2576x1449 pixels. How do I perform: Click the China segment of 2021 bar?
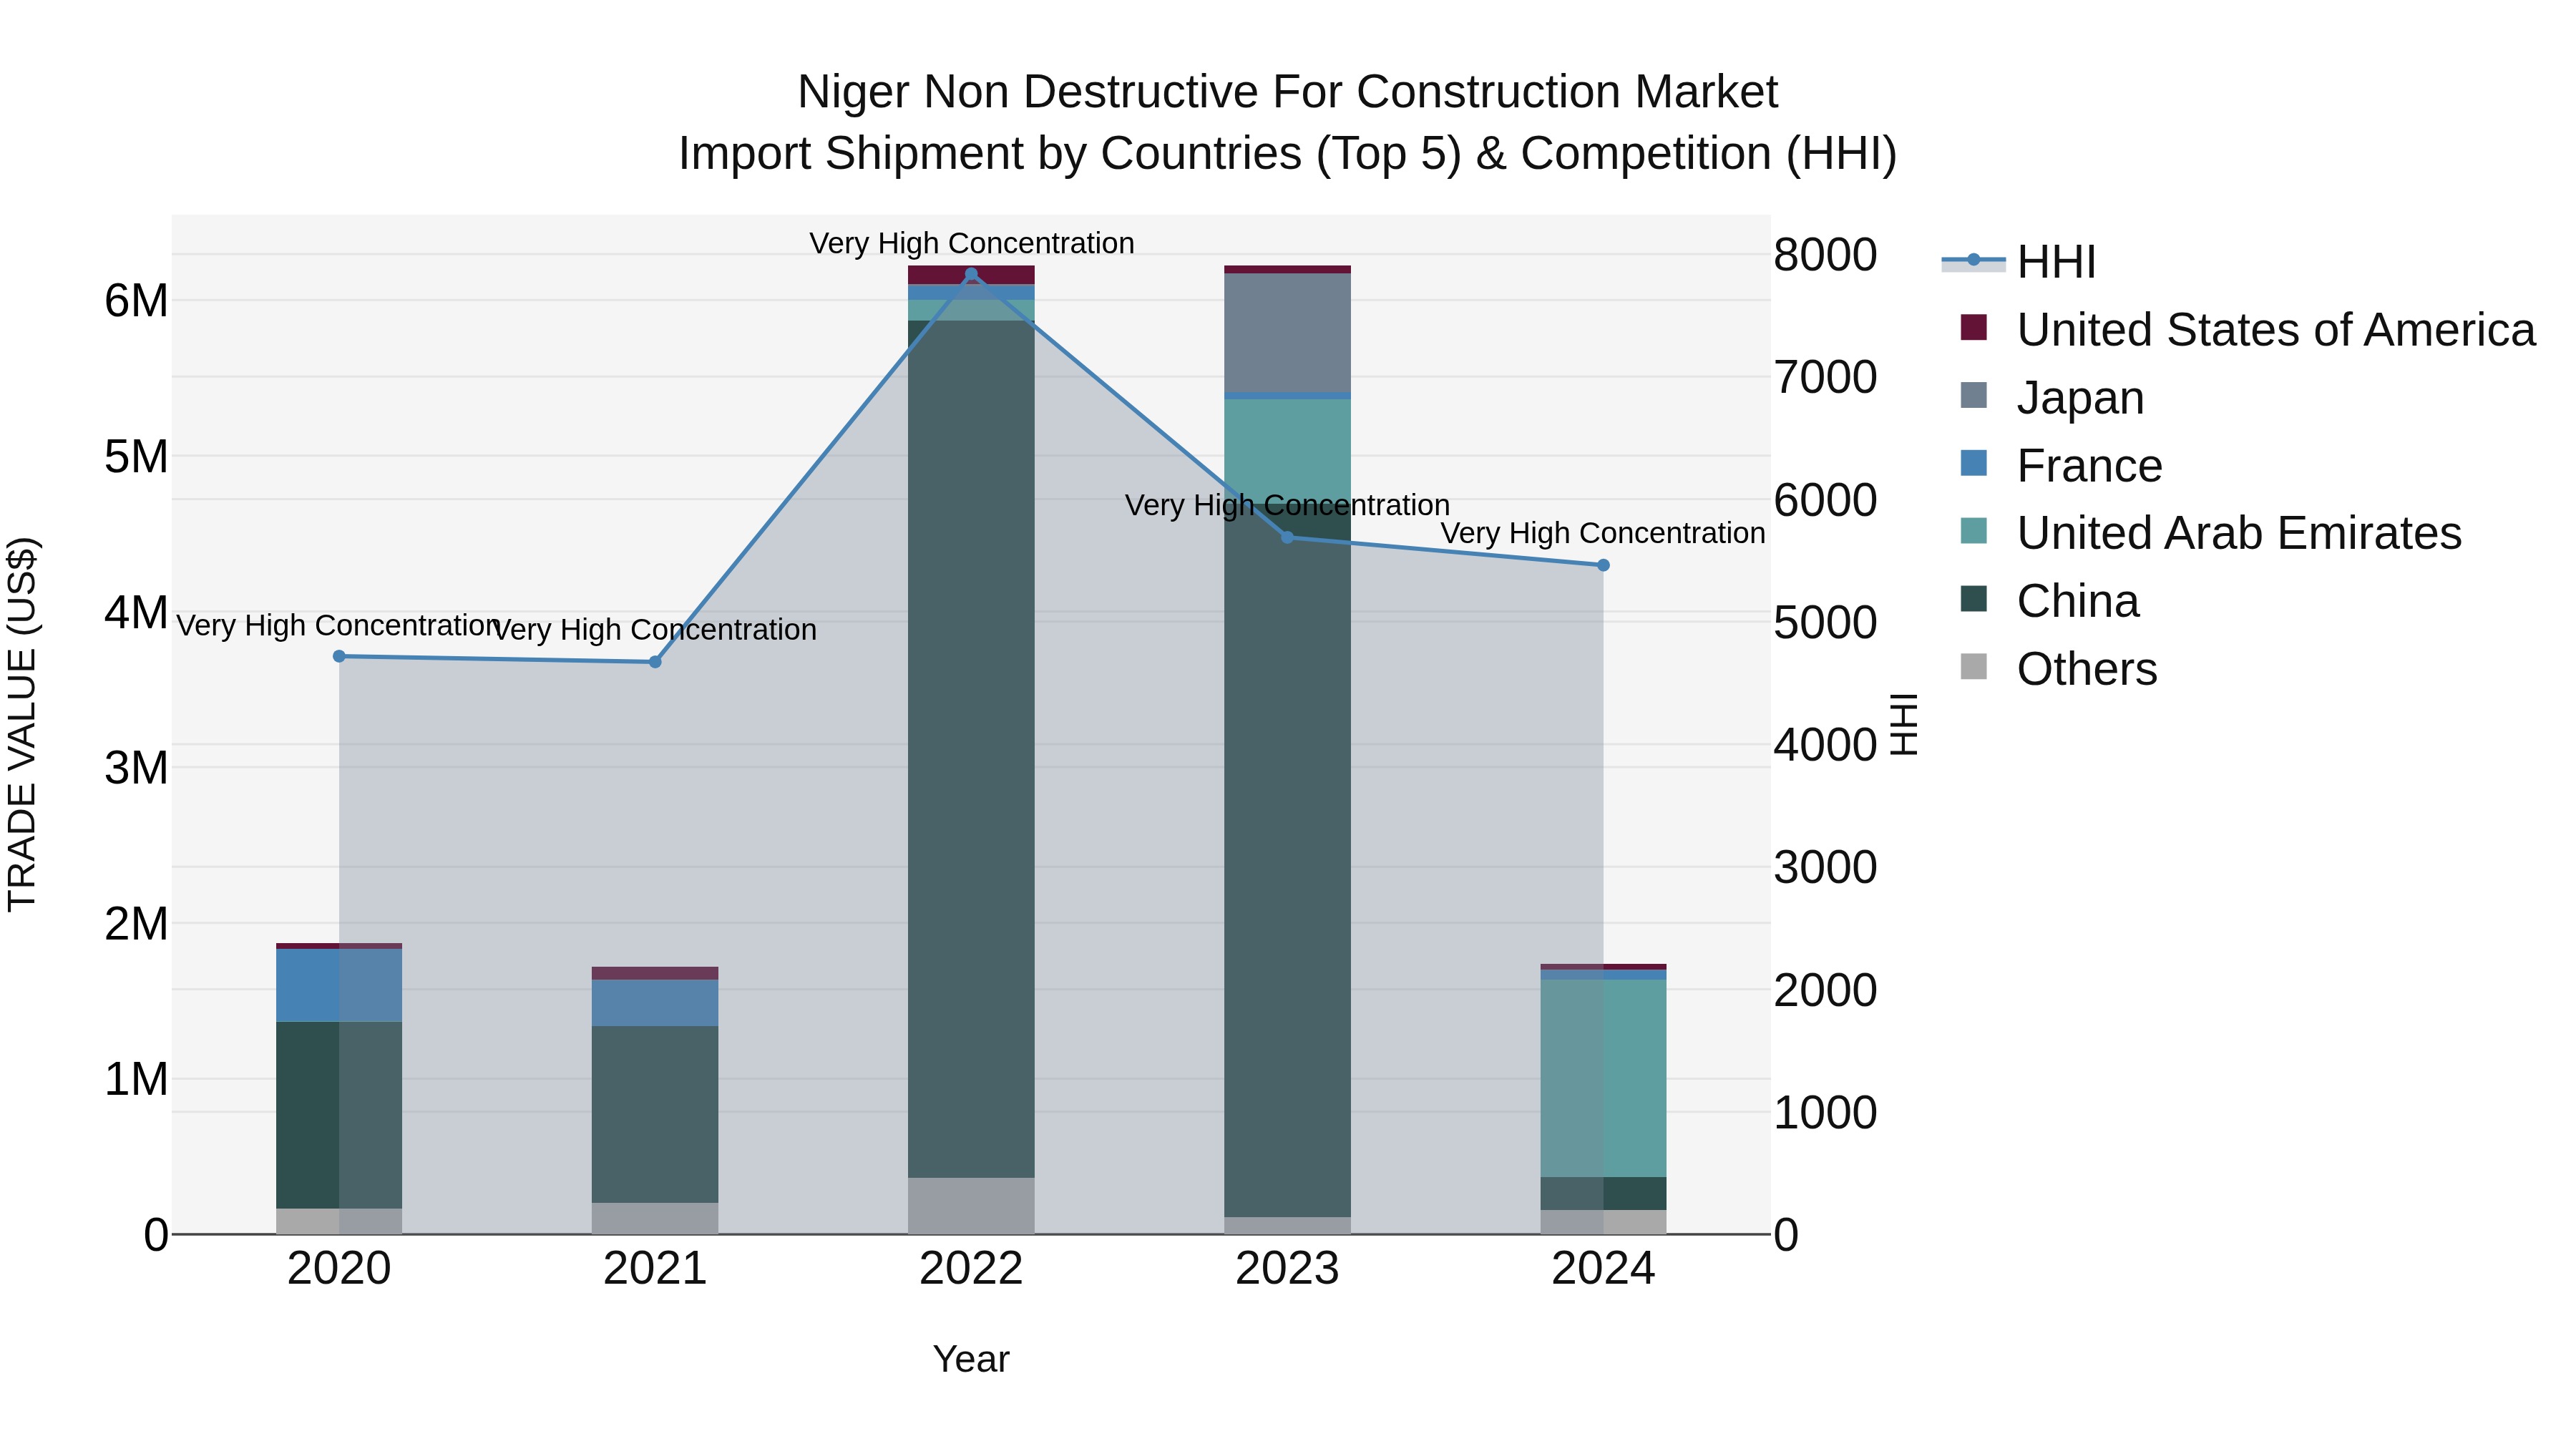[655, 1114]
